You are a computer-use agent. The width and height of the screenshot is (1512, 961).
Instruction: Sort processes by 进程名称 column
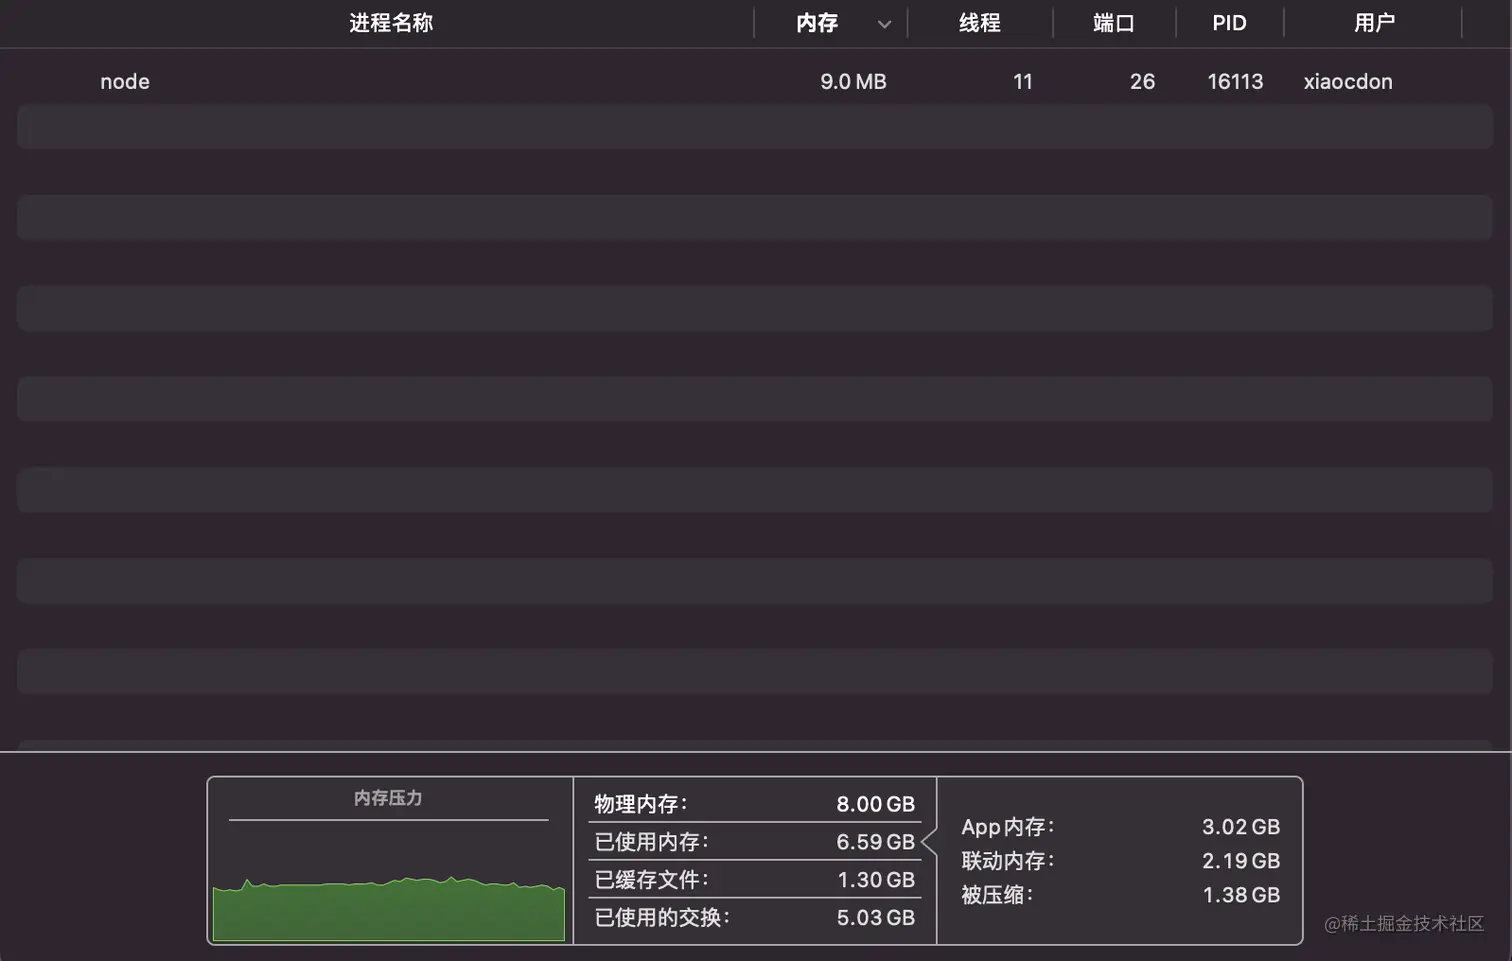pos(390,23)
